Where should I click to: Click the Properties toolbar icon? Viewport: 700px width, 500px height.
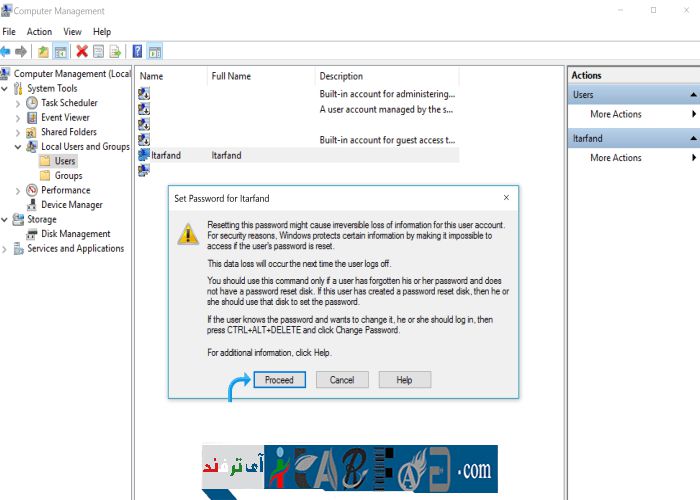click(x=99, y=51)
